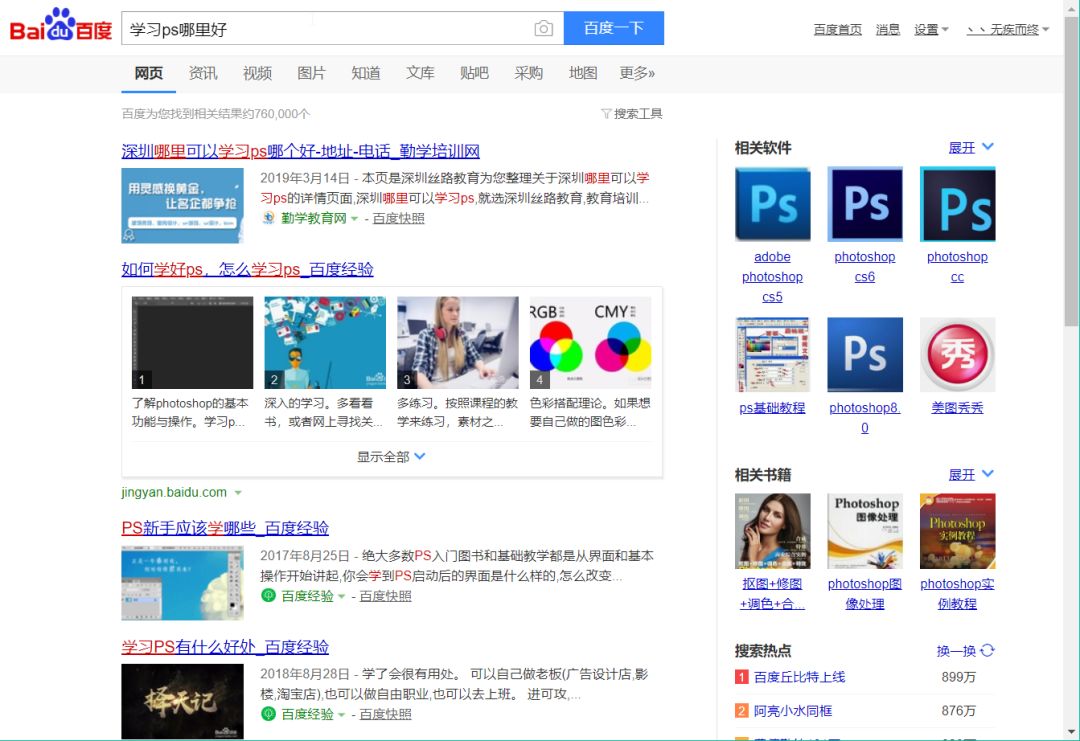Open 如何学好ps,怎么学习ps result title

pyautogui.click(x=247, y=269)
